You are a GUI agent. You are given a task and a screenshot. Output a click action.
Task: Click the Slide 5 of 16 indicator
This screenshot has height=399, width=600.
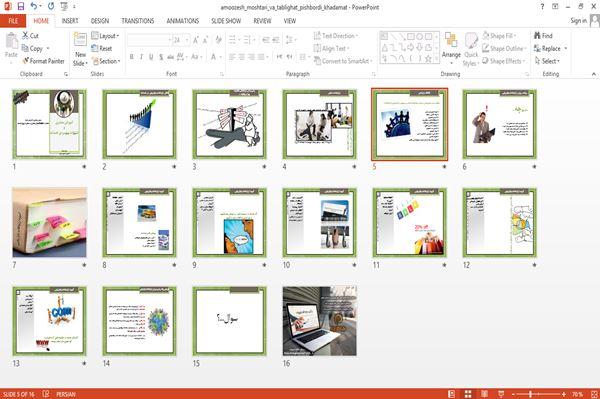(x=18, y=394)
